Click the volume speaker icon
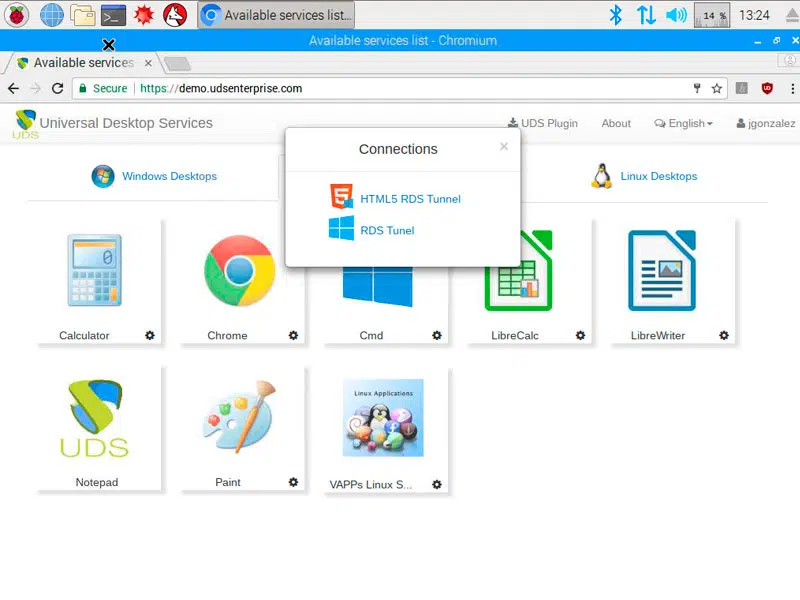This screenshot has width=800, height=600. coord(677,15)
